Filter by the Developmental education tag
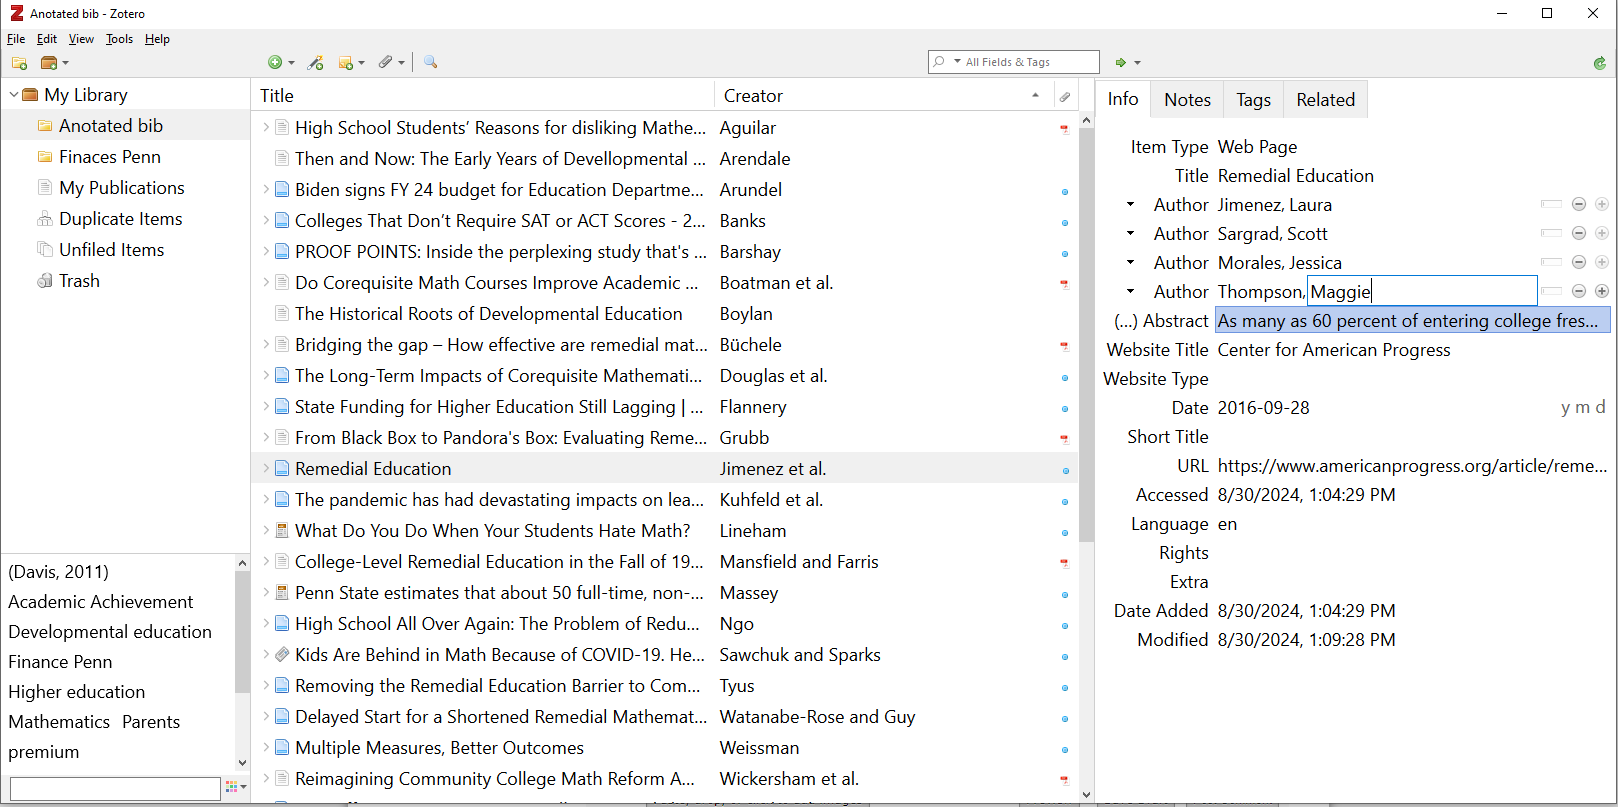Image resolution: width=1618 pixels, height=807 pixels. (110, 632)
